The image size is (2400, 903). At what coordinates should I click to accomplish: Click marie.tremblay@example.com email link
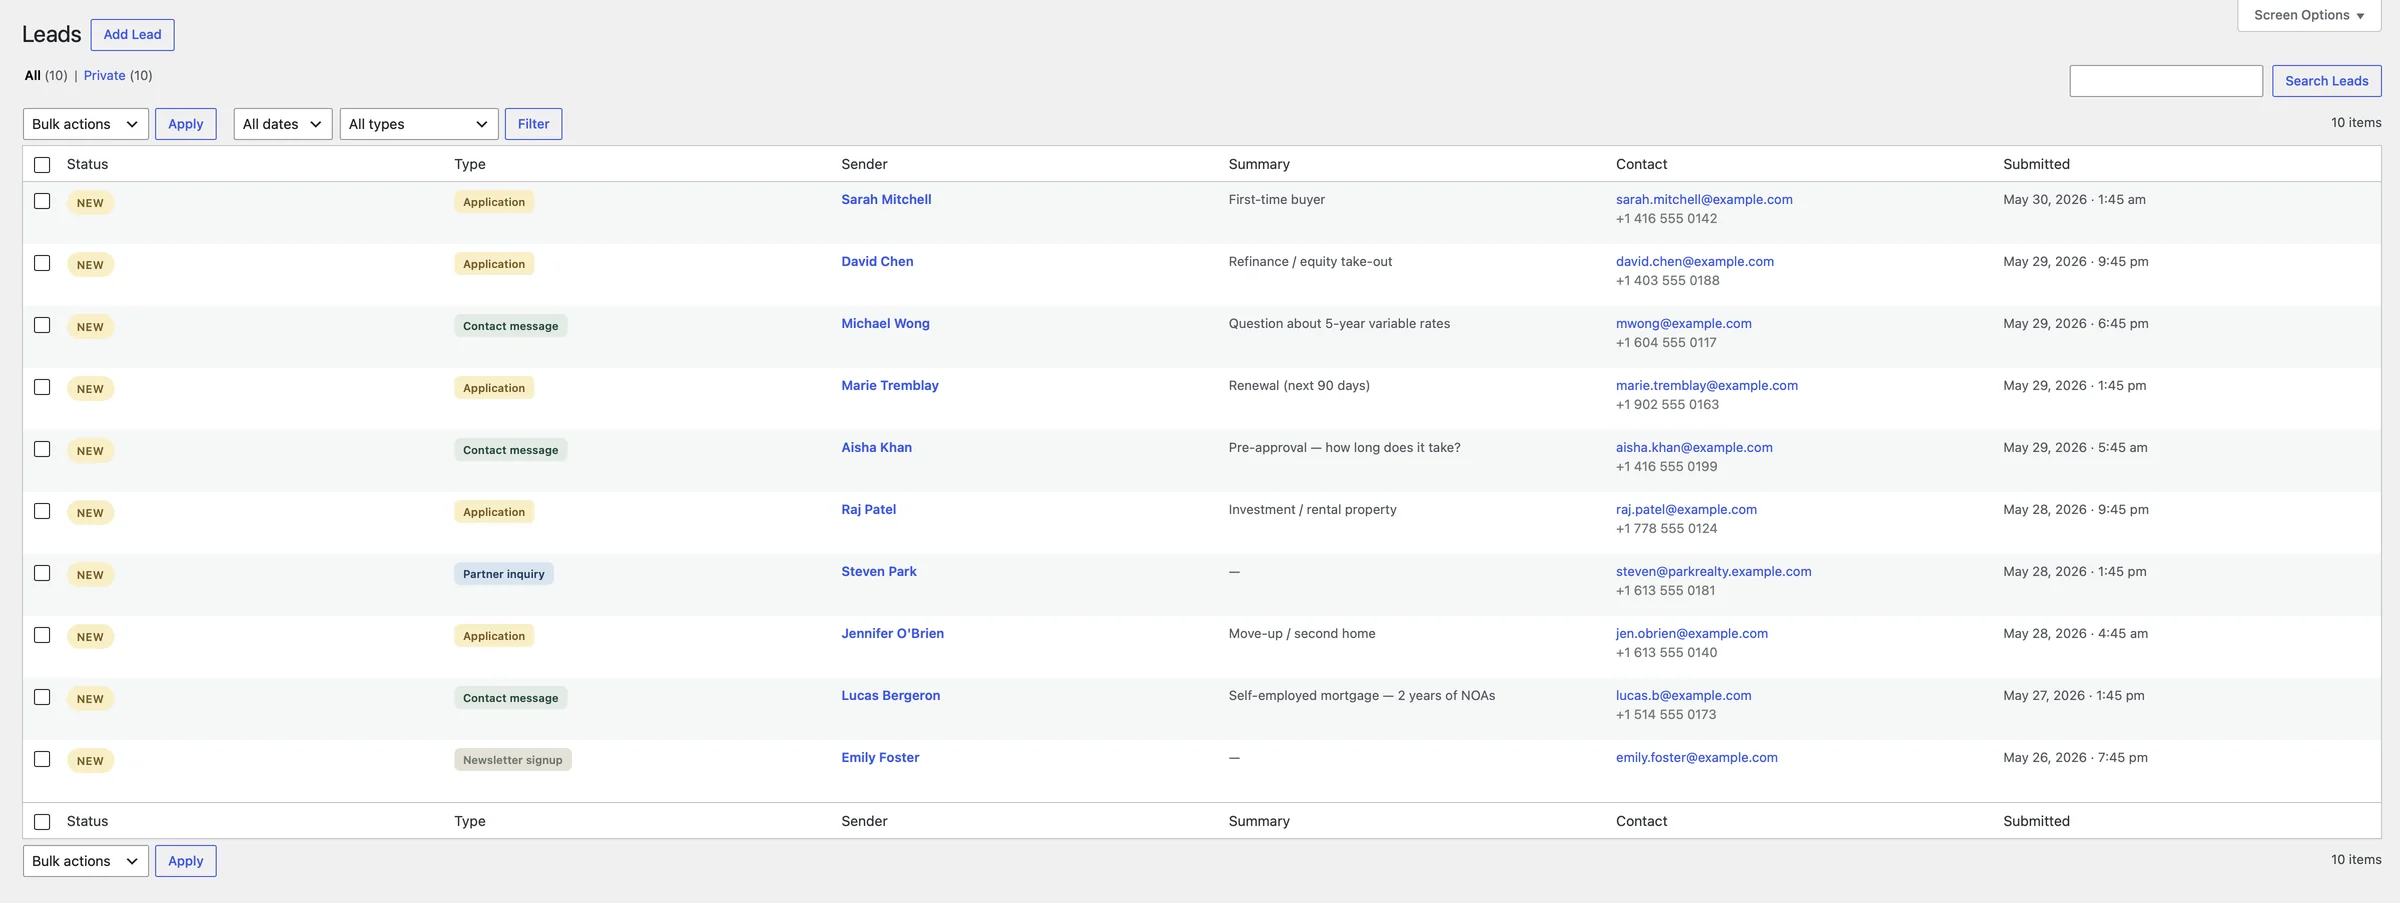[x=1707, y=386]
